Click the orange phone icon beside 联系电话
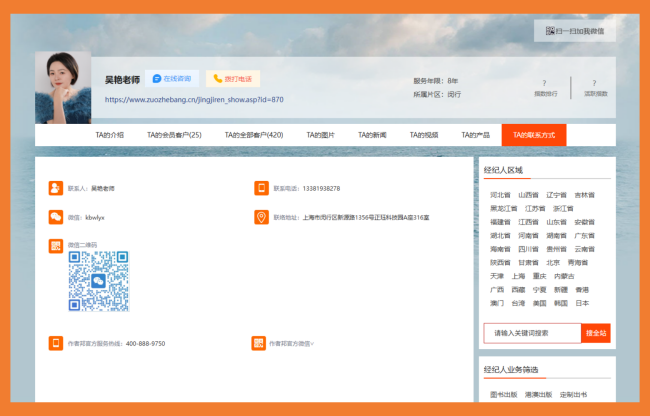This screenshot has width=650, height=416. (x=261, y=188)
